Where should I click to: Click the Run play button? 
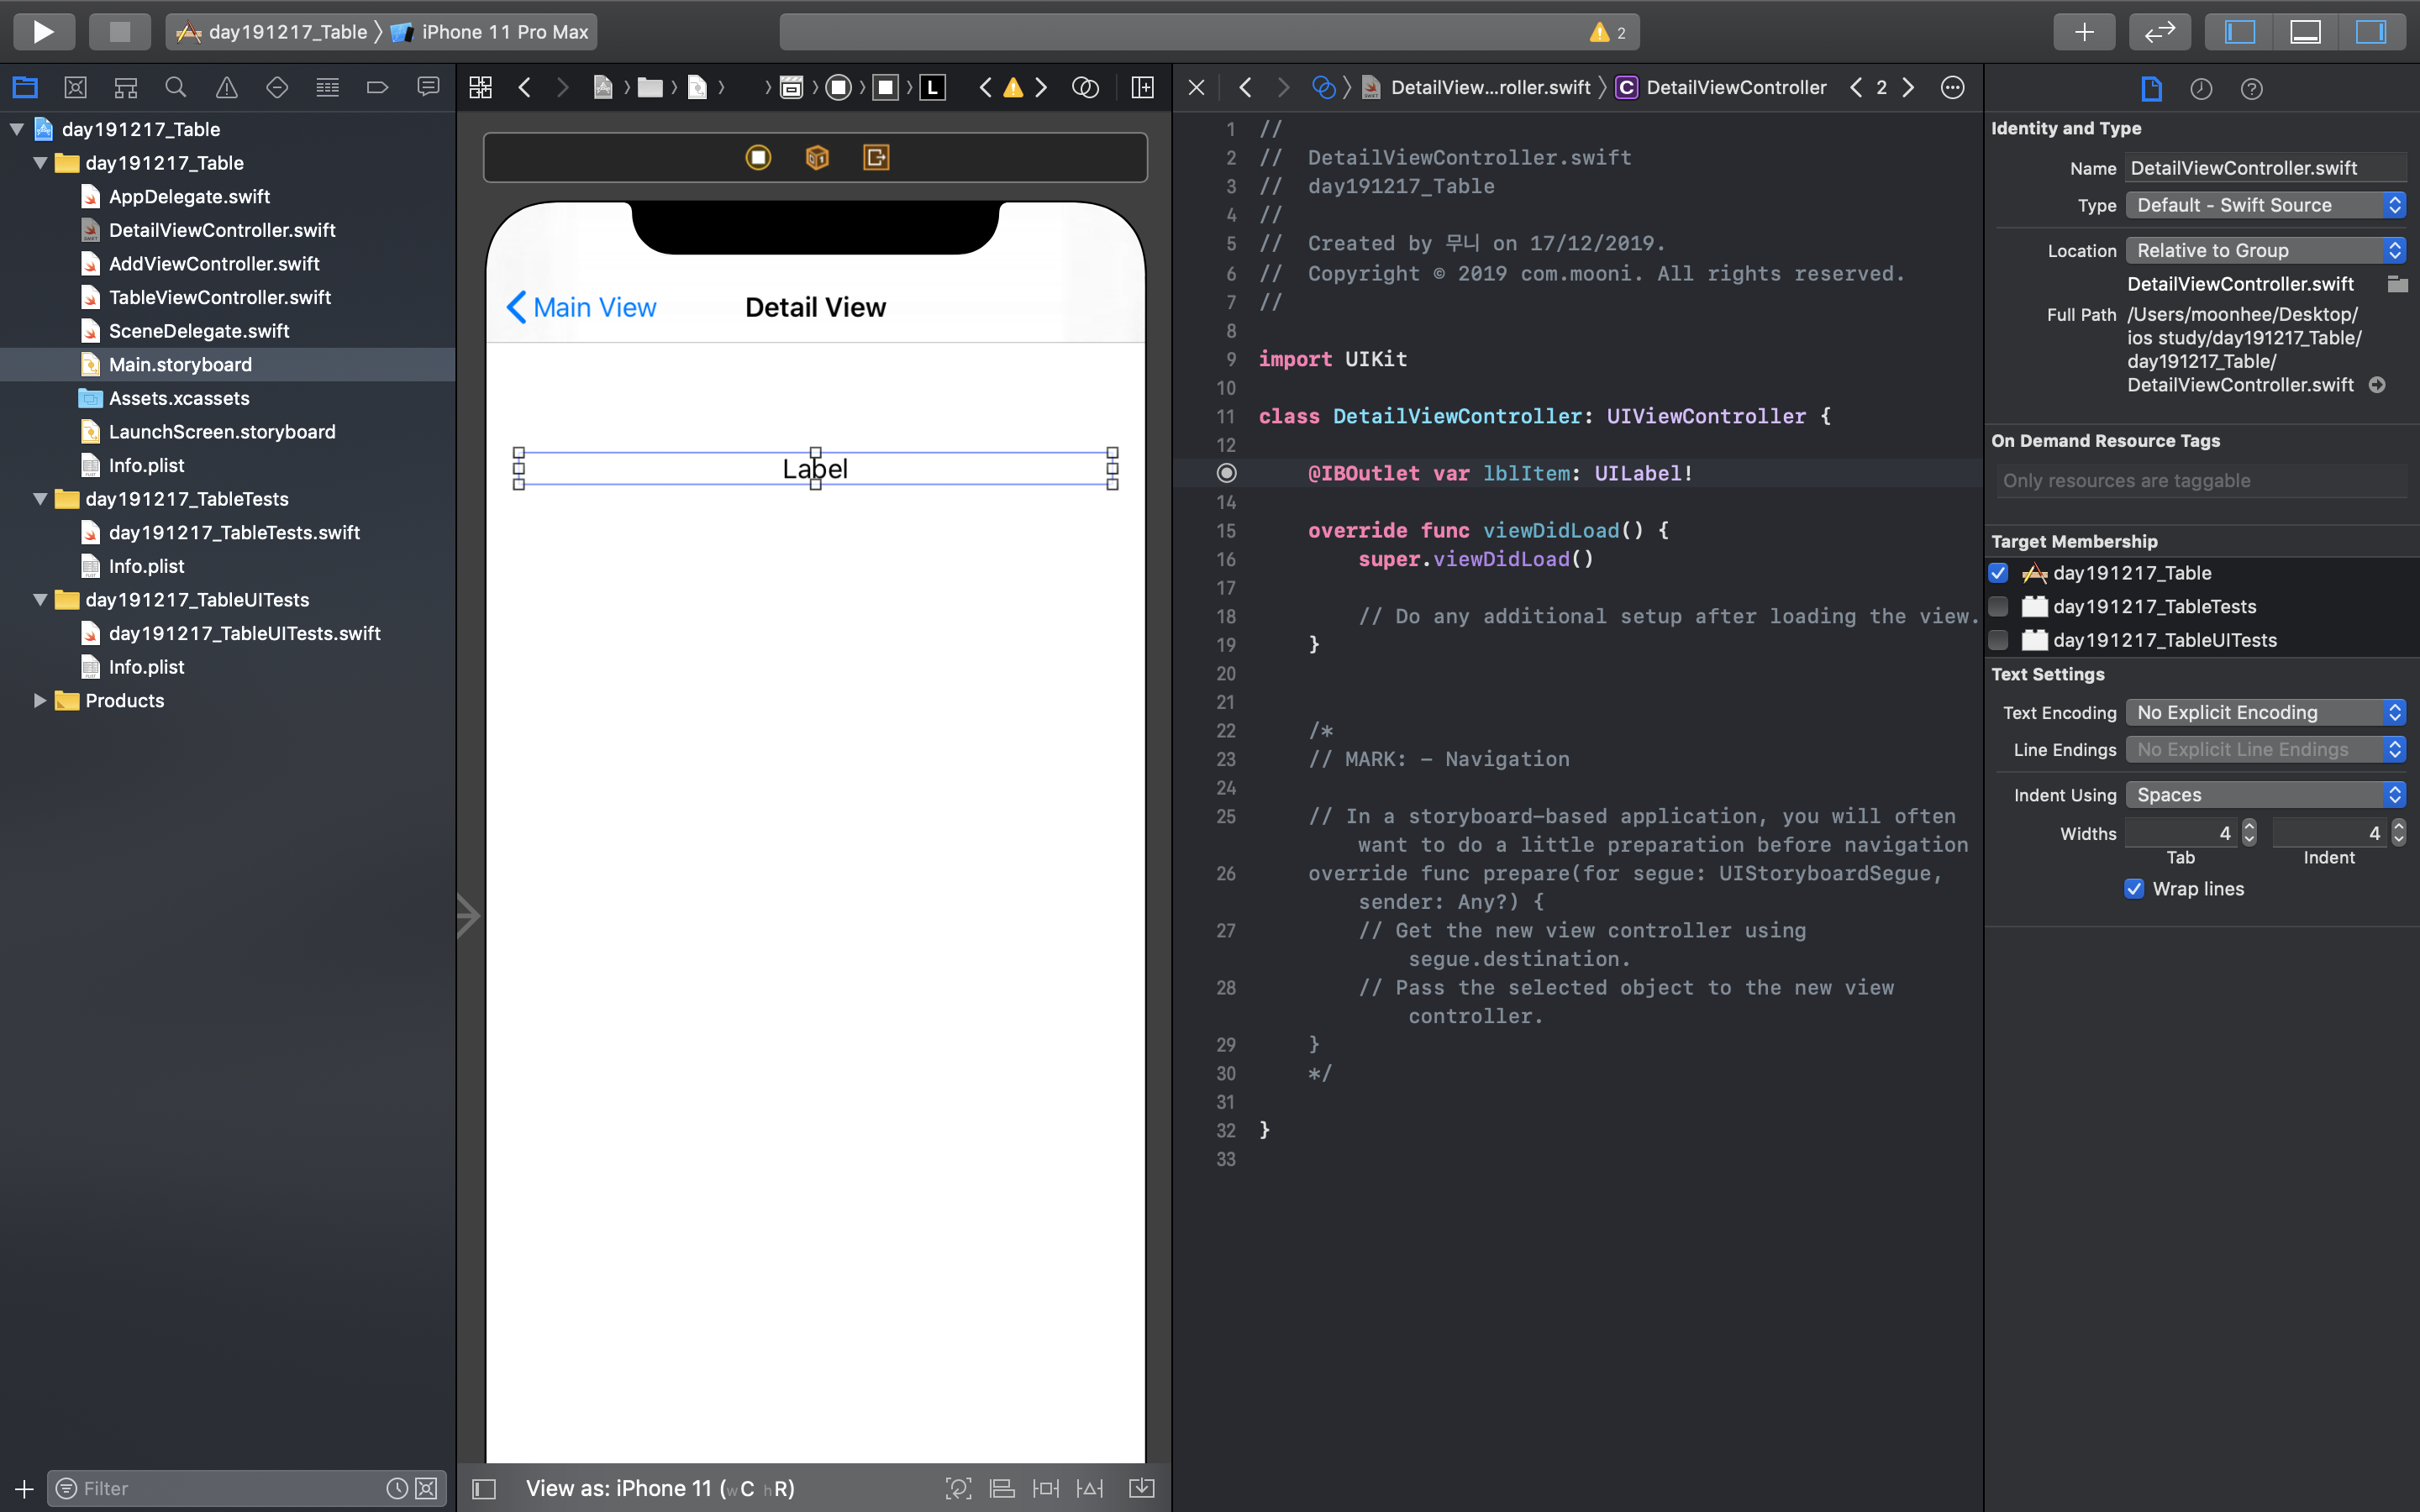(x=43, y=31)
